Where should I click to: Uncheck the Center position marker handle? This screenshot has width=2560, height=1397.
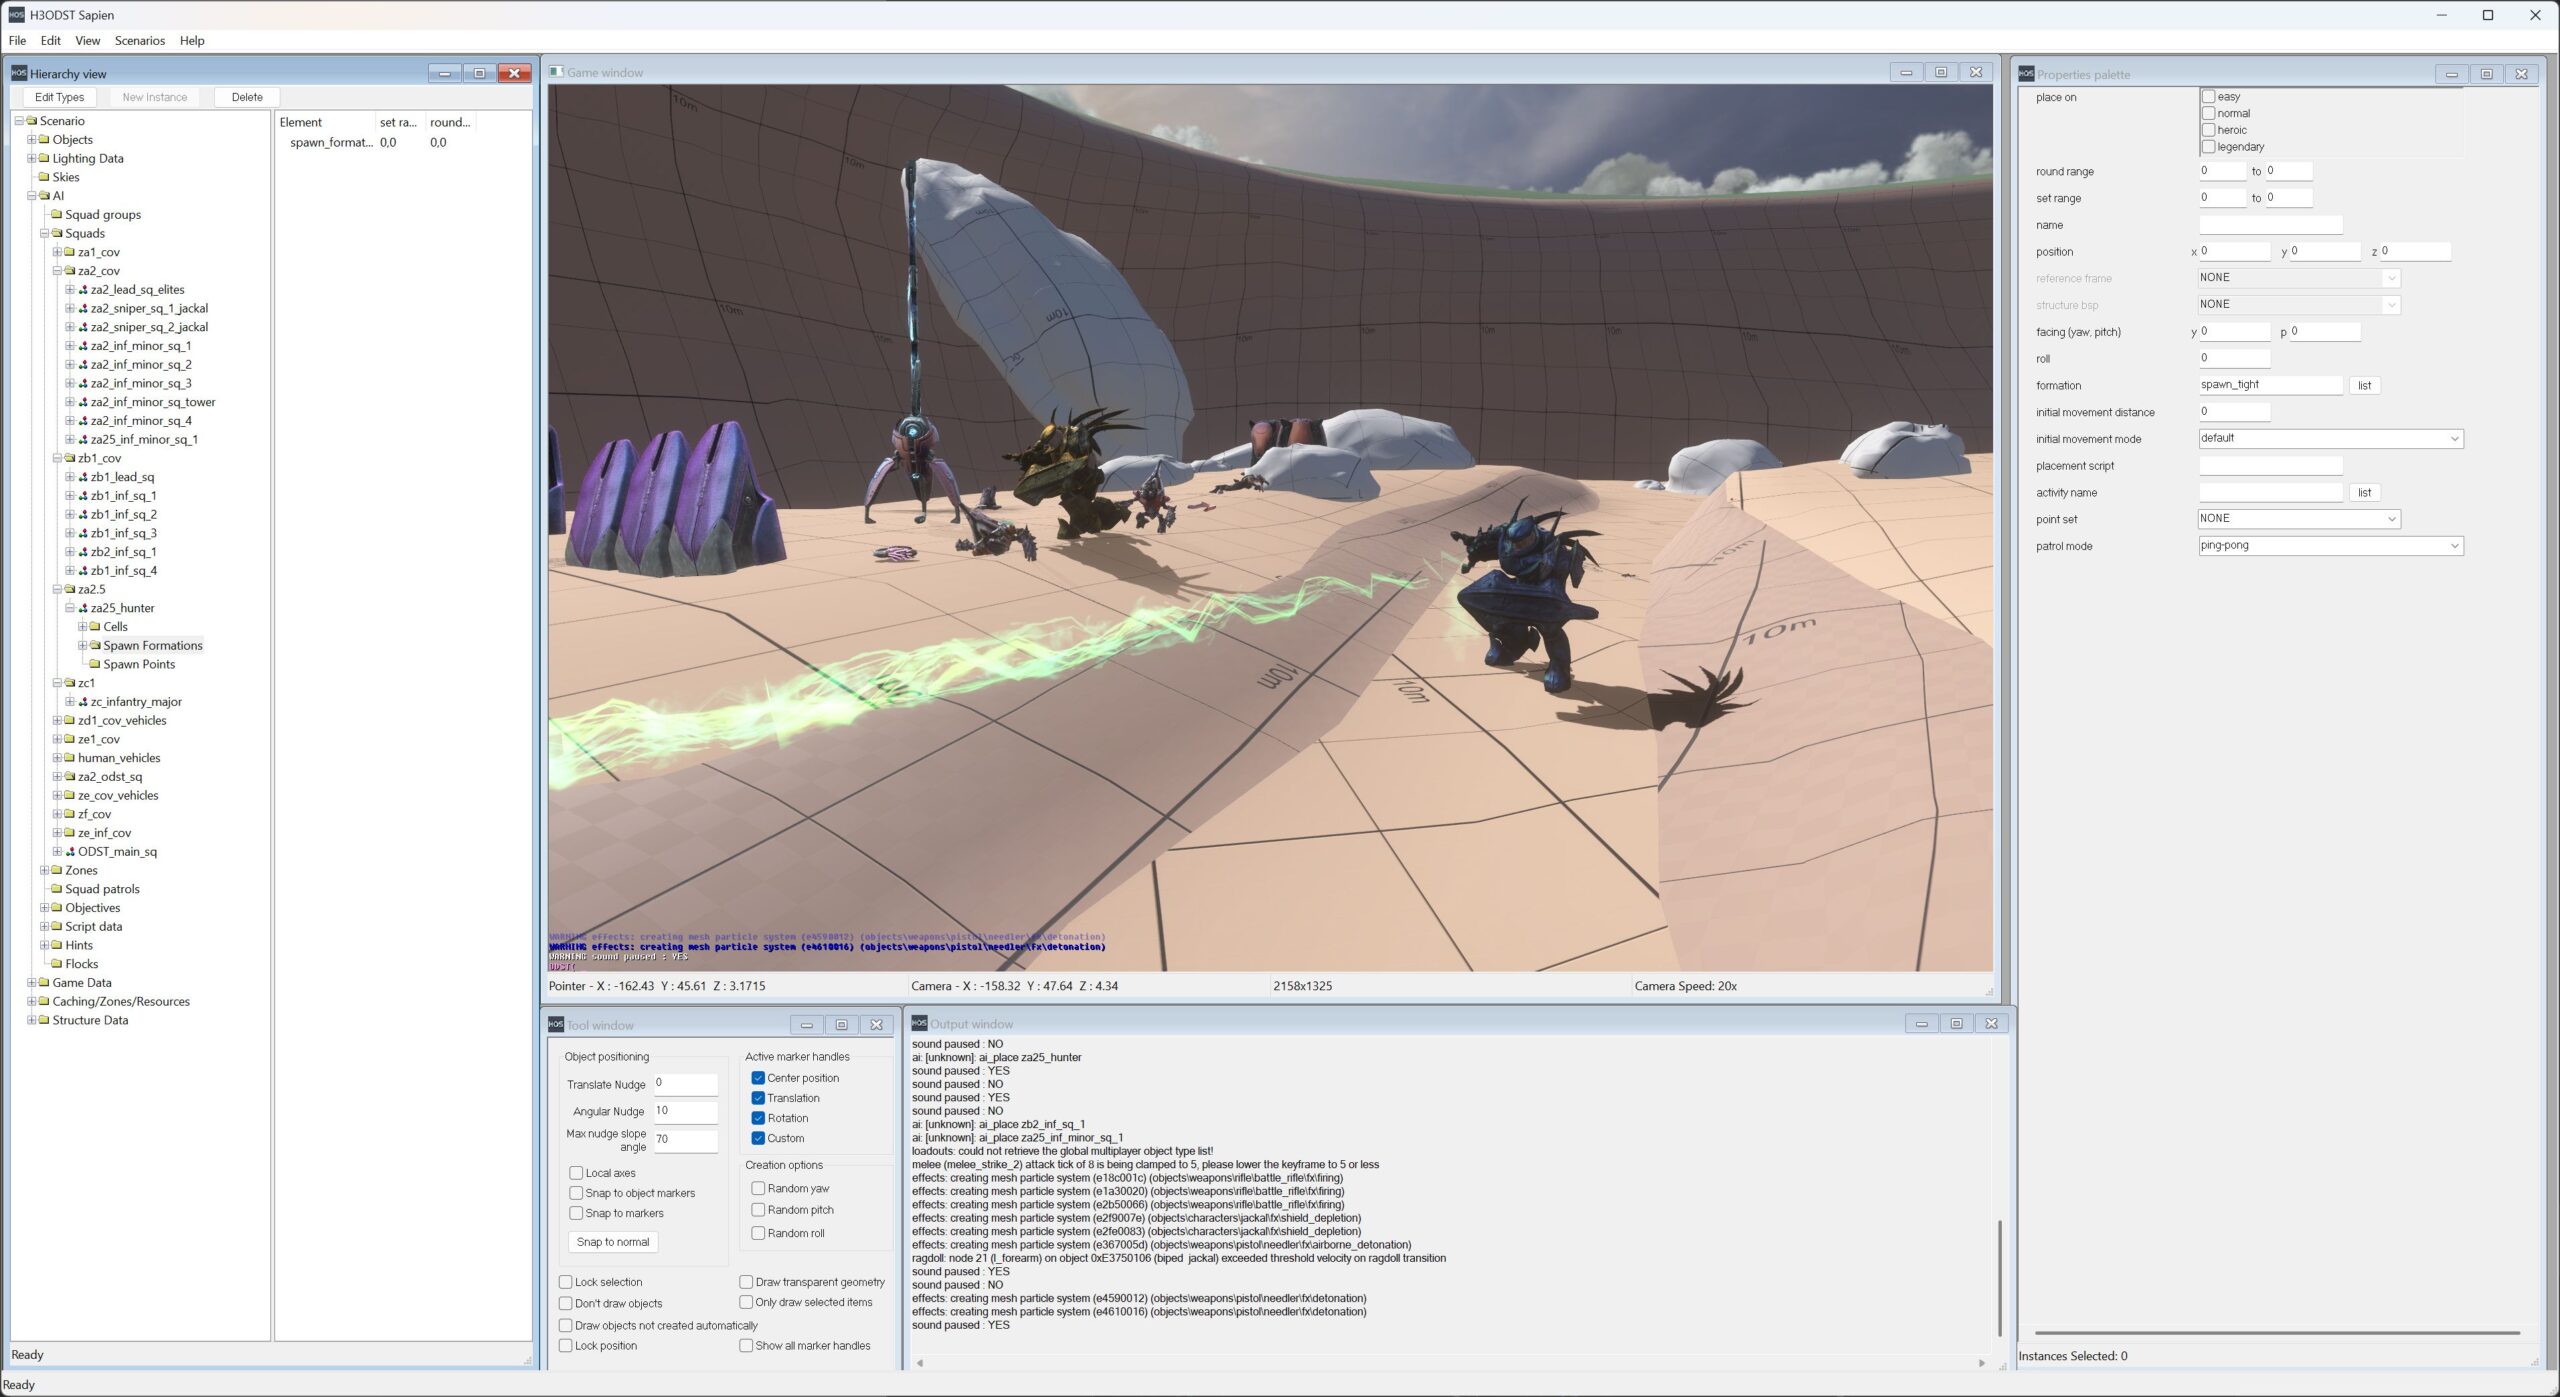(758, 1078)
